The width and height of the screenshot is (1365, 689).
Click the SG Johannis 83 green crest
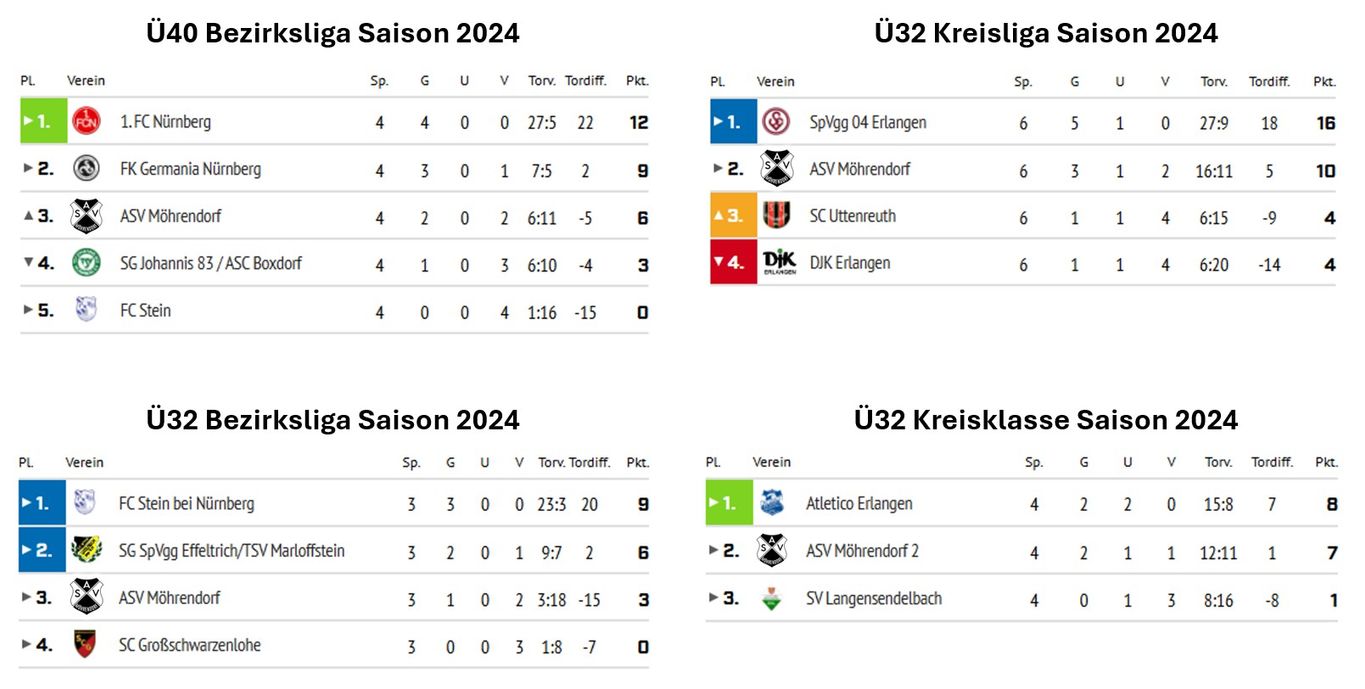pyautogui.click(x=87, y=263)
